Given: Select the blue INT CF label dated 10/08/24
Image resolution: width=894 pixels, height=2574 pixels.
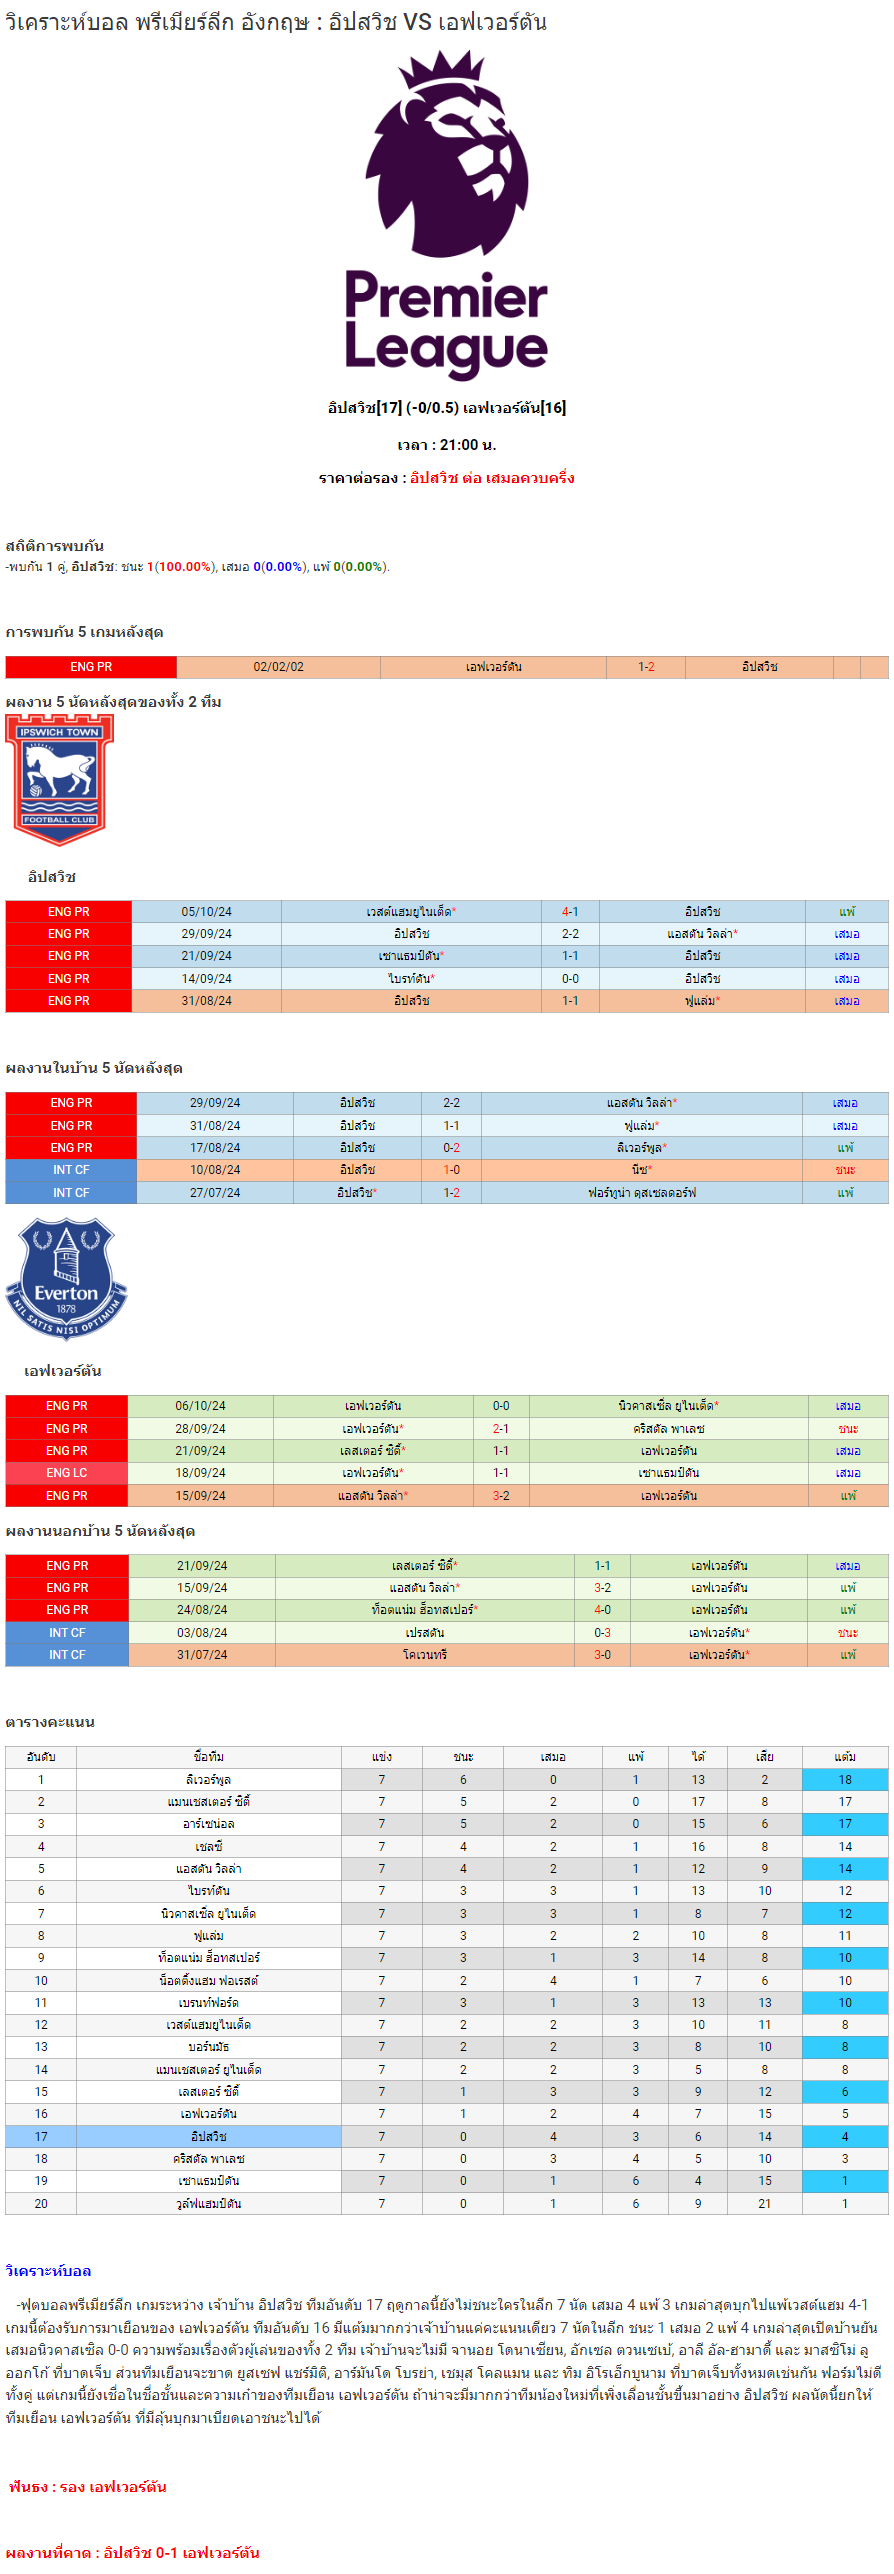Looking at the screenshot, I should (71, 1170).
